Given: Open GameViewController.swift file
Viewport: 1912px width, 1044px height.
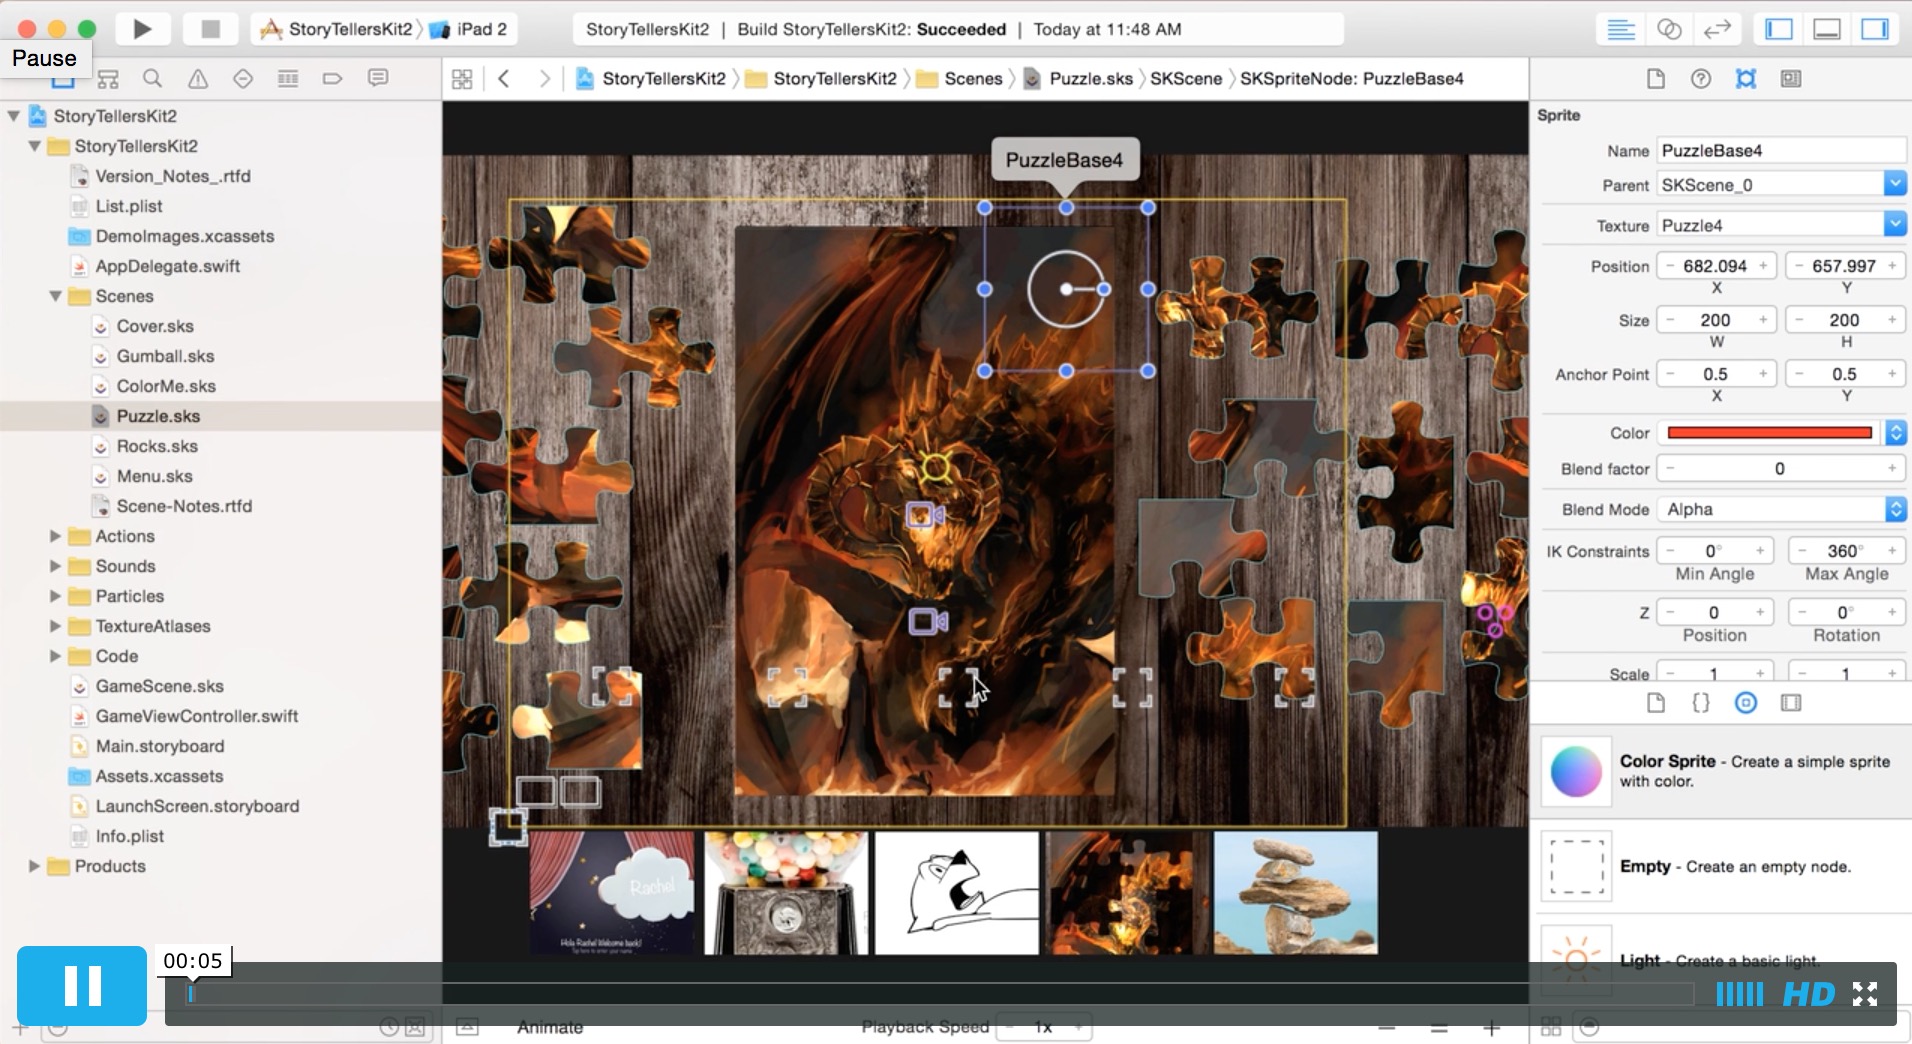Looking at the screenshot, I should [196, 716].
